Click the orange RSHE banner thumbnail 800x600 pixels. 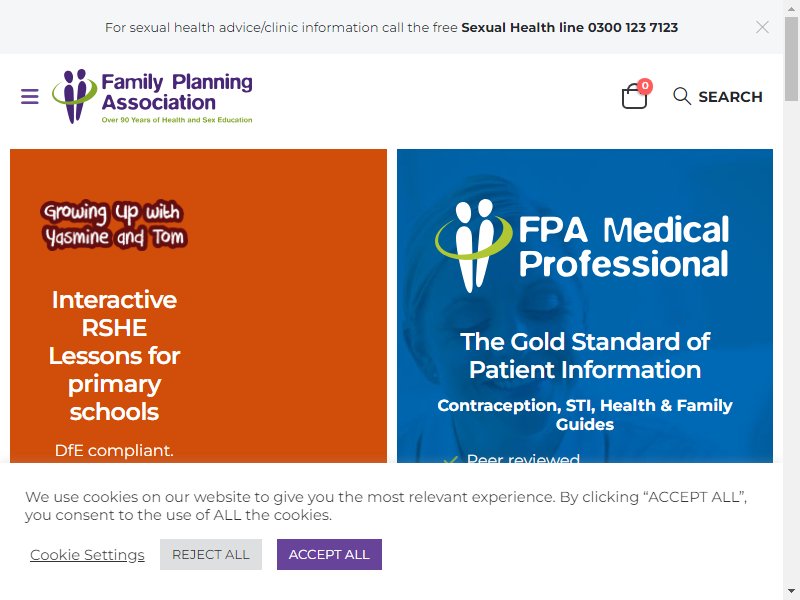[198, 306]
